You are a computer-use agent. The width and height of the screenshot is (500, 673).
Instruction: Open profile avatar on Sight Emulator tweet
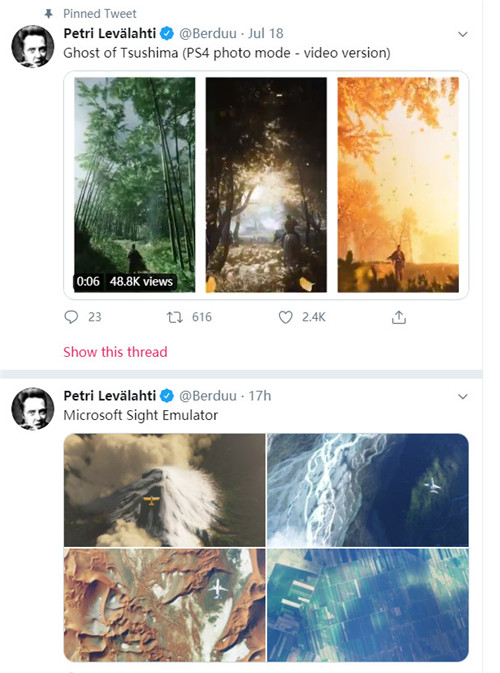tap(33, 409)
